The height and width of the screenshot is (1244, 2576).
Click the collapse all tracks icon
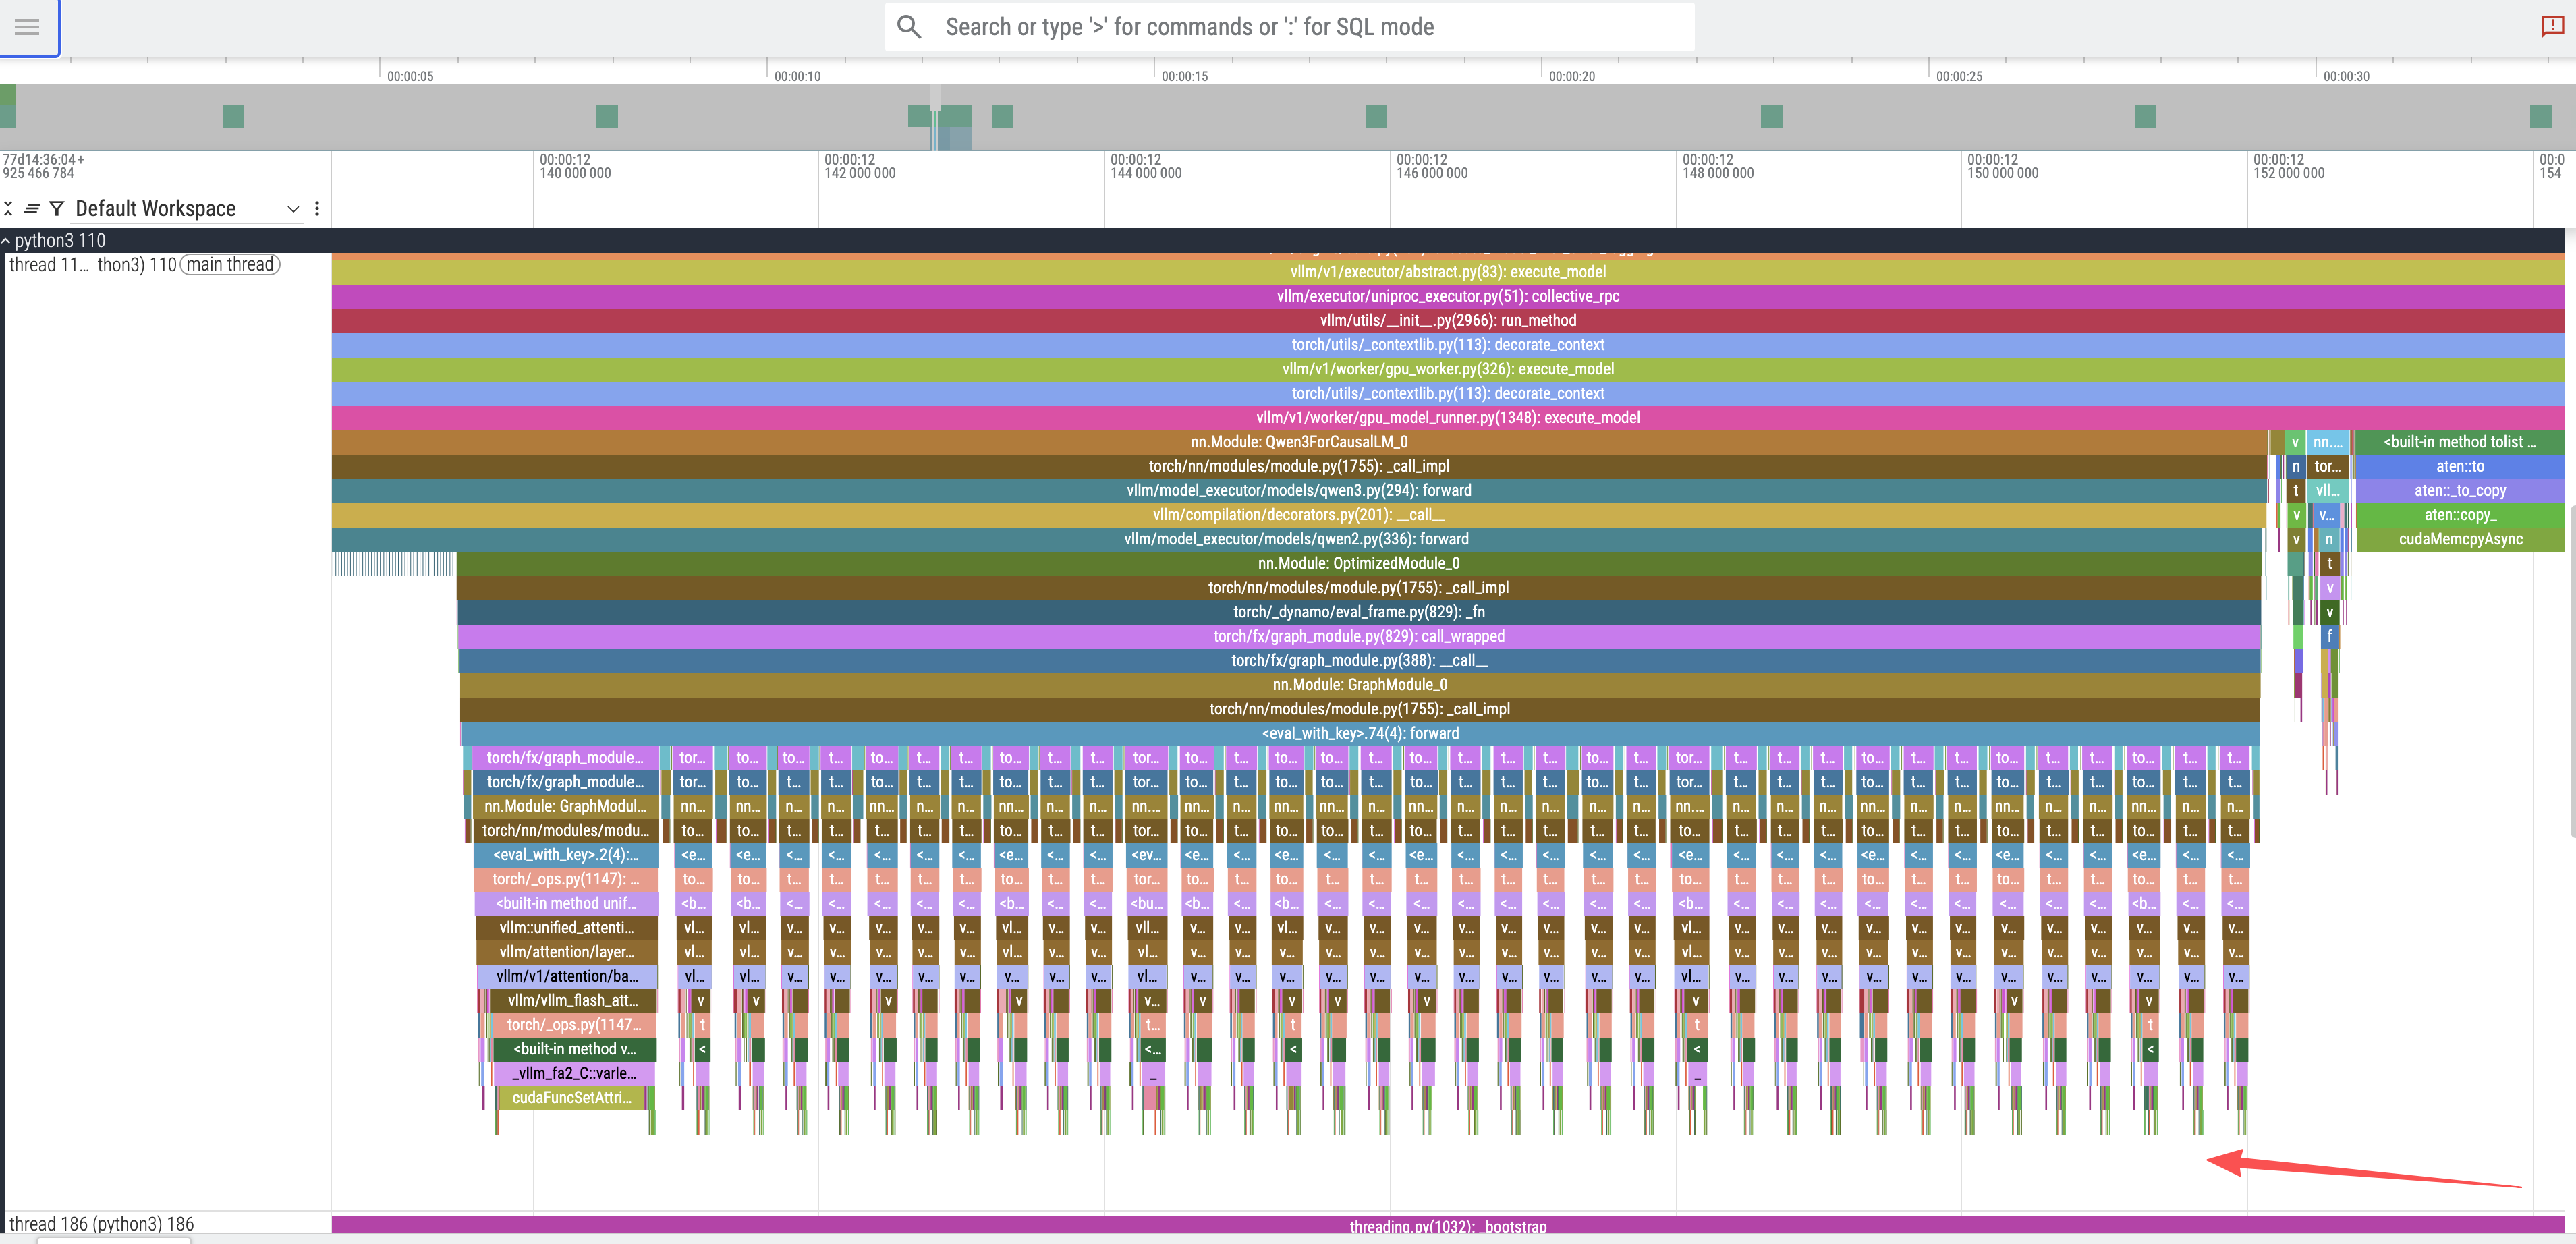click(9, 208)
